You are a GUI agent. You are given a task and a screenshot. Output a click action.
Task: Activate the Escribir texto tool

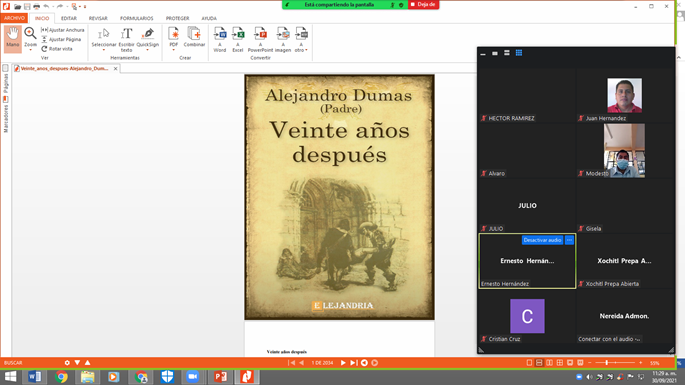point(126,39)
